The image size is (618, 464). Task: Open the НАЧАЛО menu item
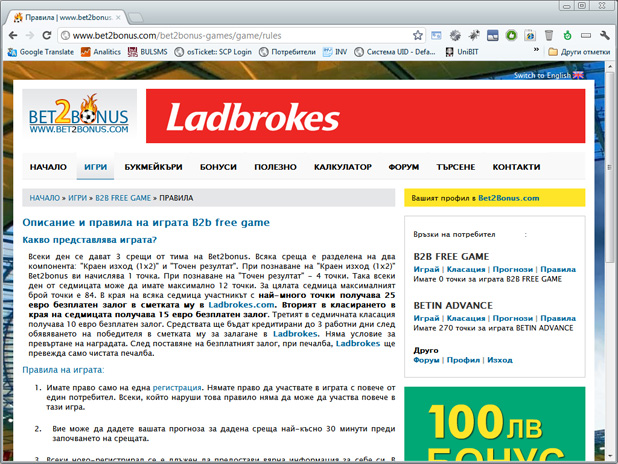click(x=48, y=167)
